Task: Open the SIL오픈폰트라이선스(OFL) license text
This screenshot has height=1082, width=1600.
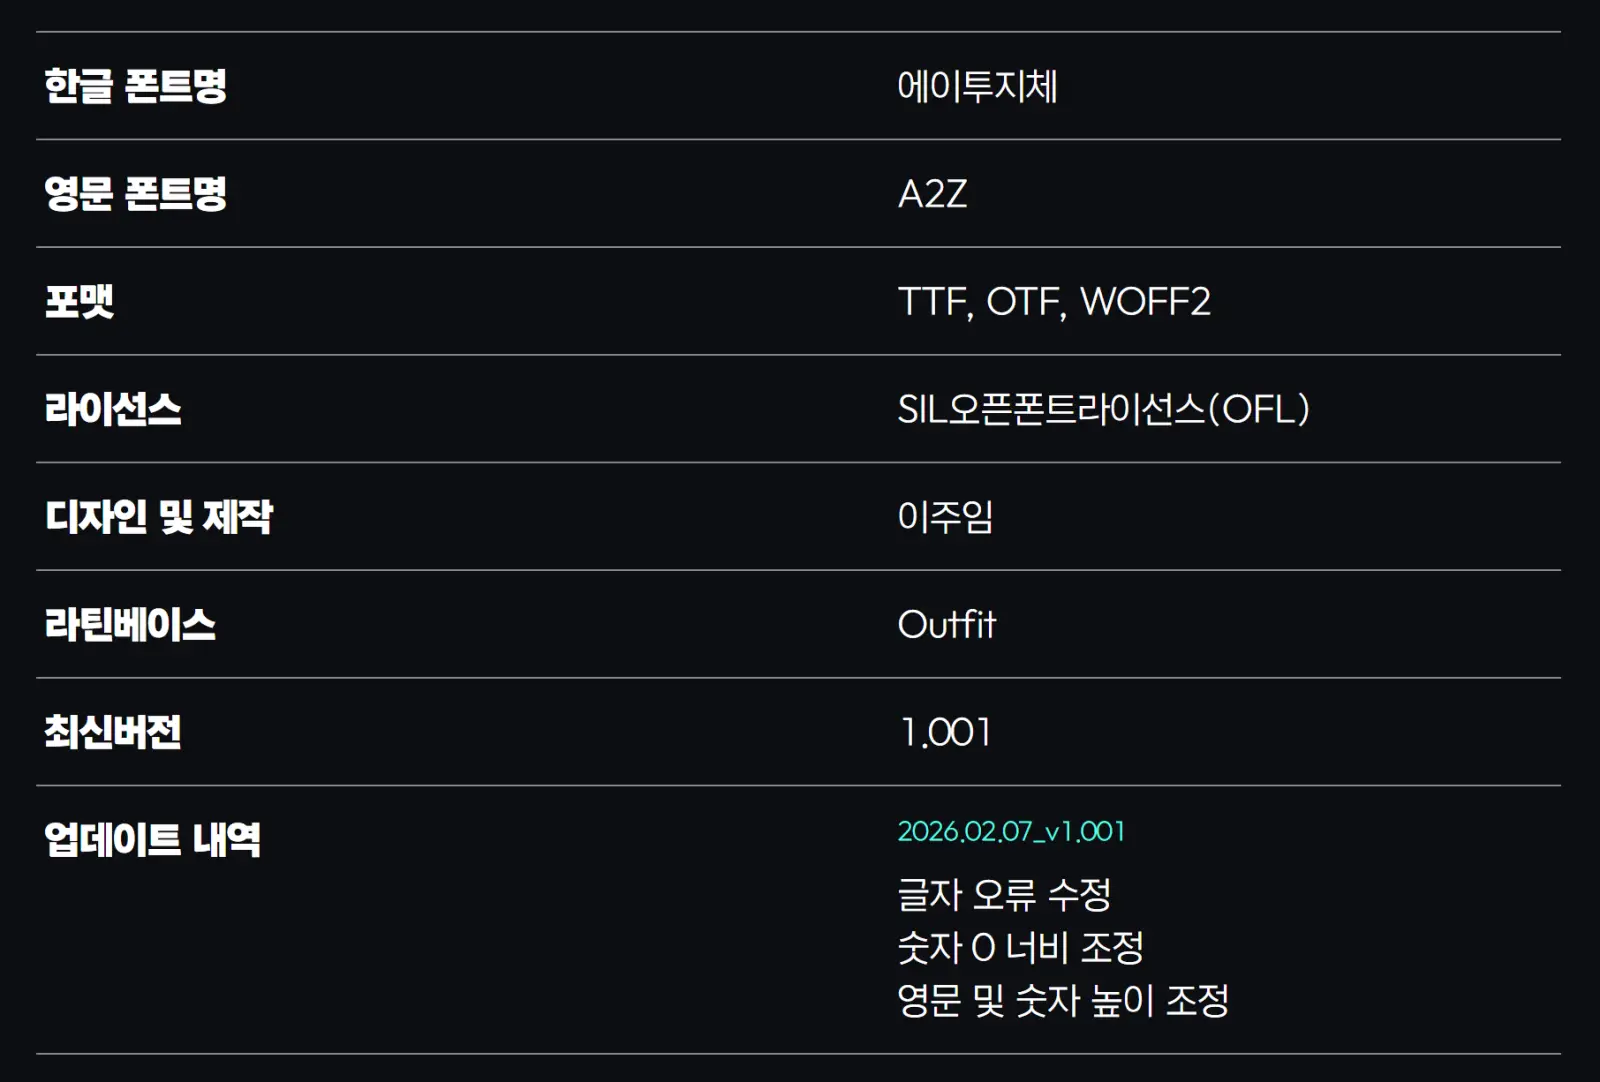Action: (1103, 409)
